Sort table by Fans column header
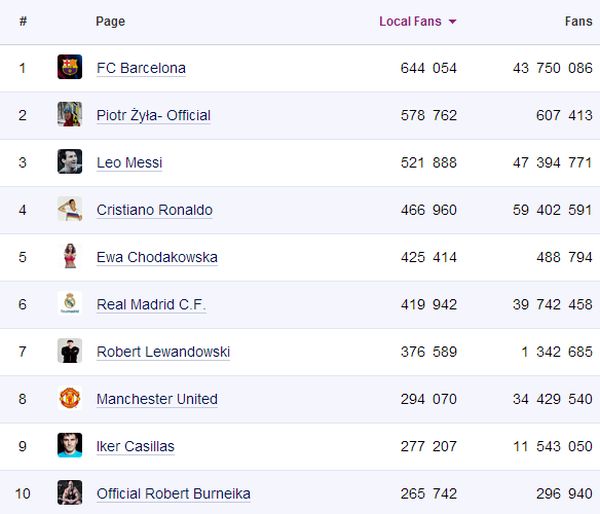This screenshot has height=514, width=600. [x=578, y=21]
